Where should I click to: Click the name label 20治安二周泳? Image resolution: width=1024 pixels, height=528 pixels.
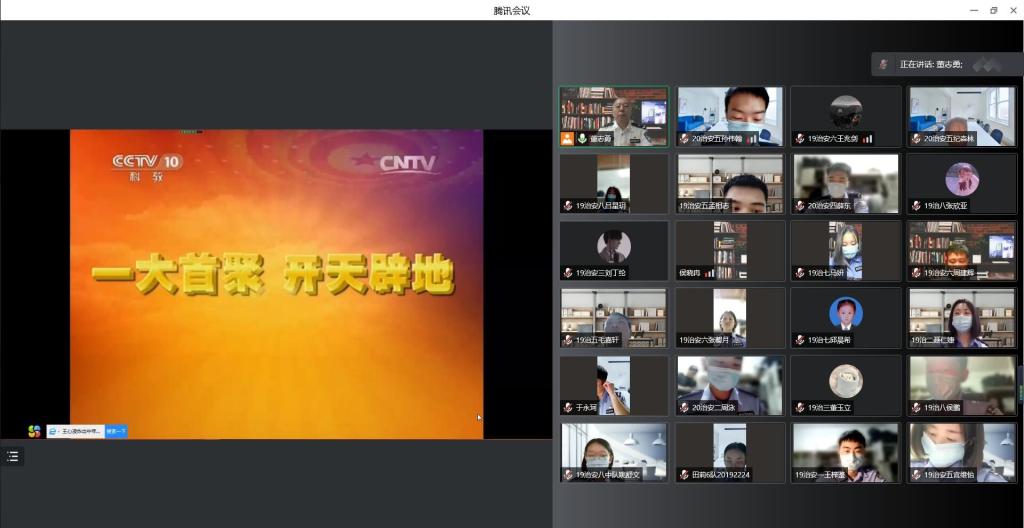[714, 408]
